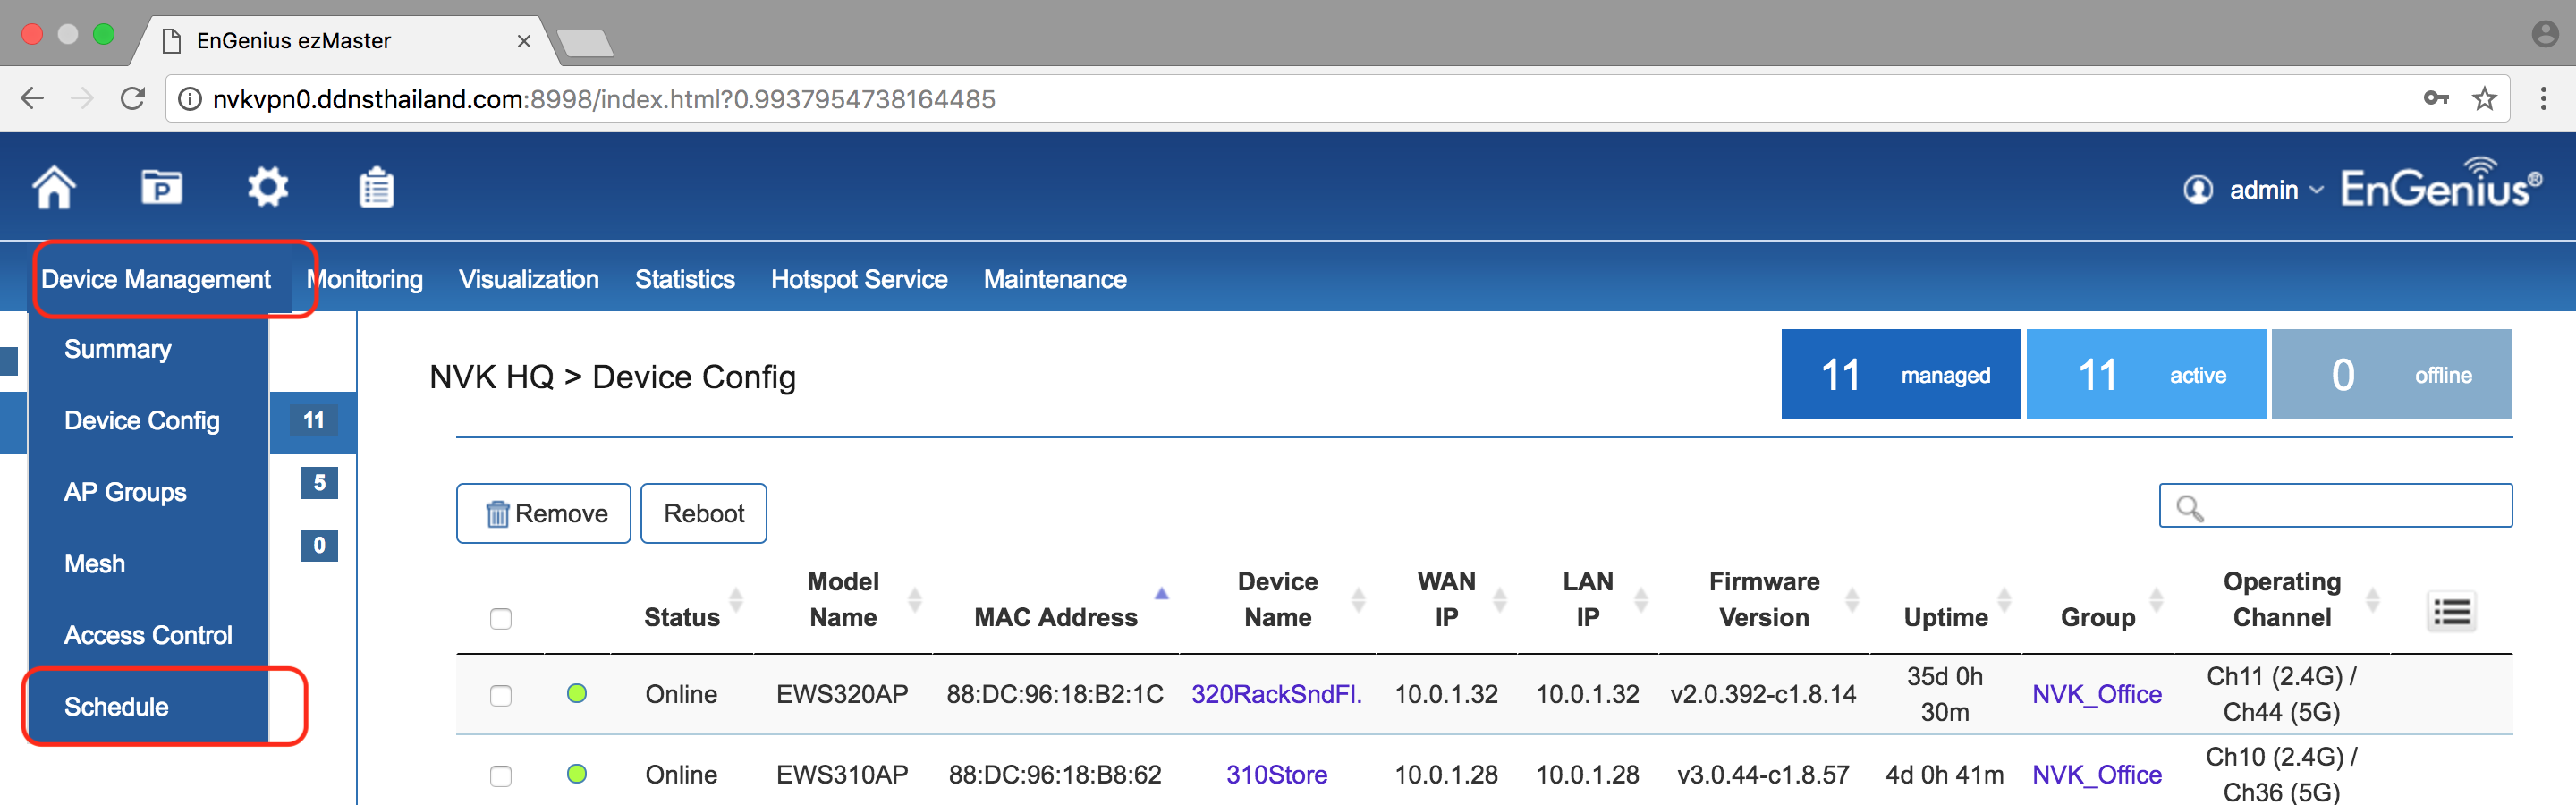
Task: Sort by the MAC Address column arrow
Action: (x=1161, y=594)
